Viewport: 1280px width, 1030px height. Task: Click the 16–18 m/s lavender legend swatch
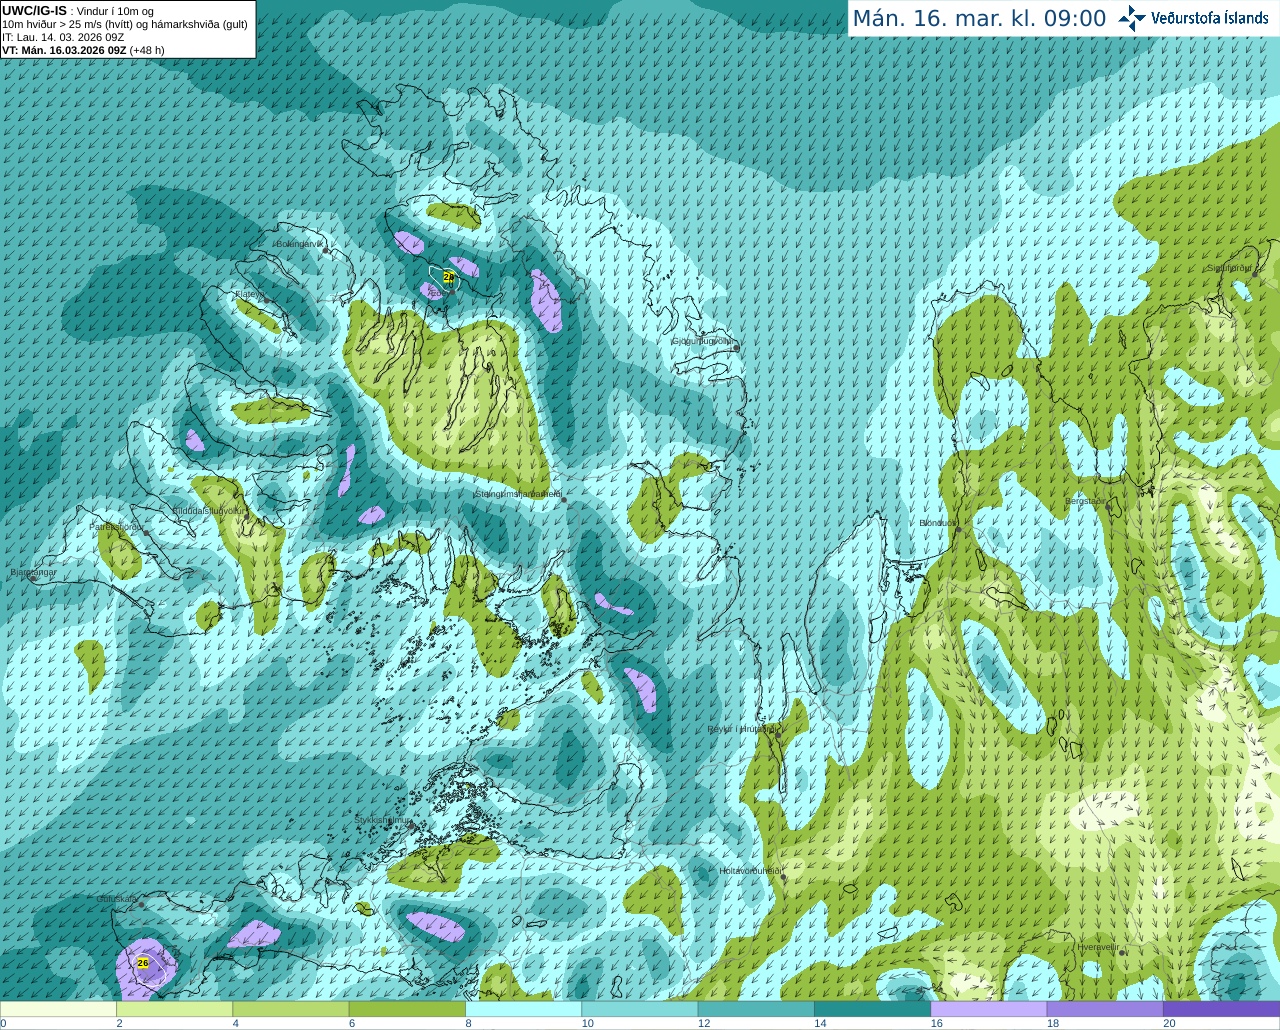click(x=988, y=1009)
